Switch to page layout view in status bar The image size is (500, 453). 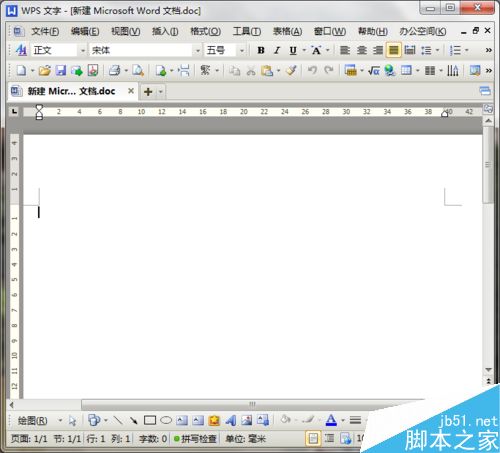[x=313, y=438]
